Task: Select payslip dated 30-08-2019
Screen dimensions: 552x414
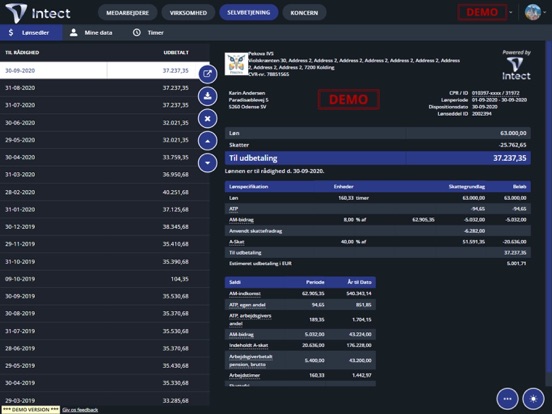Action: tap(105, 313)
